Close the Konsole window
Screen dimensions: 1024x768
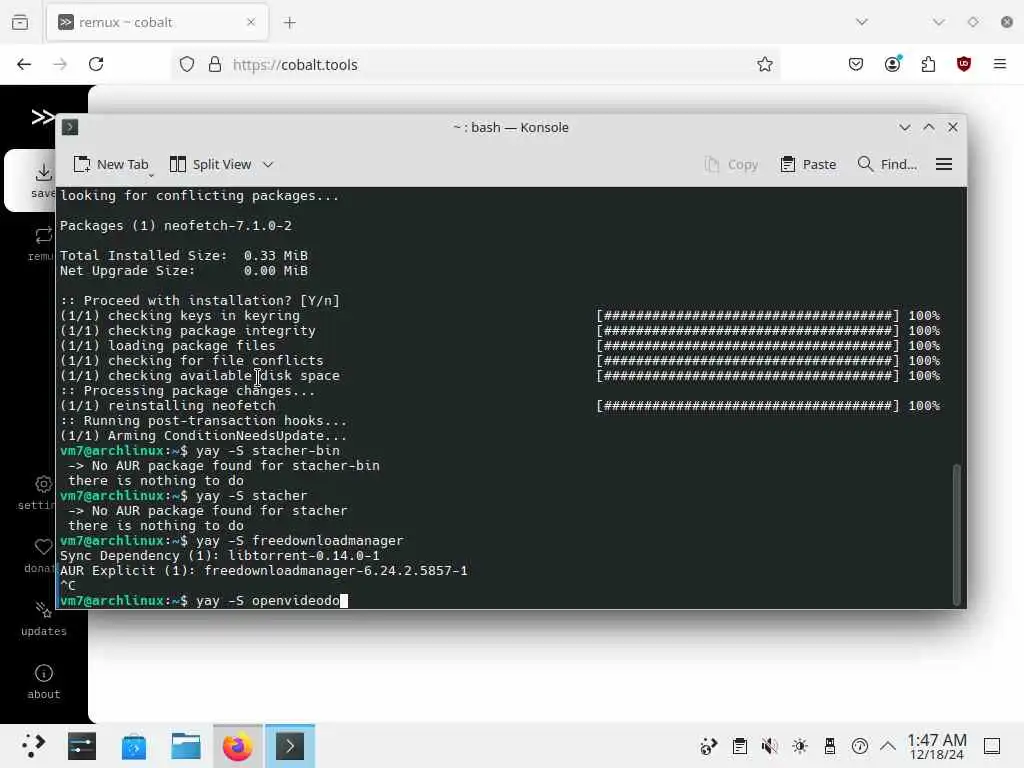pos(953,127)
